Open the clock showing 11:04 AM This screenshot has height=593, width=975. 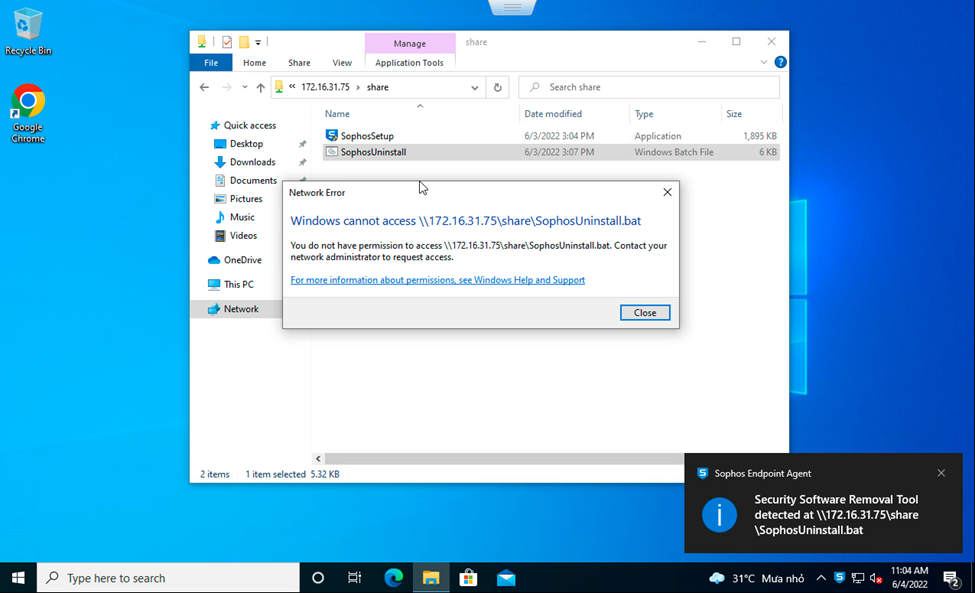909,578
